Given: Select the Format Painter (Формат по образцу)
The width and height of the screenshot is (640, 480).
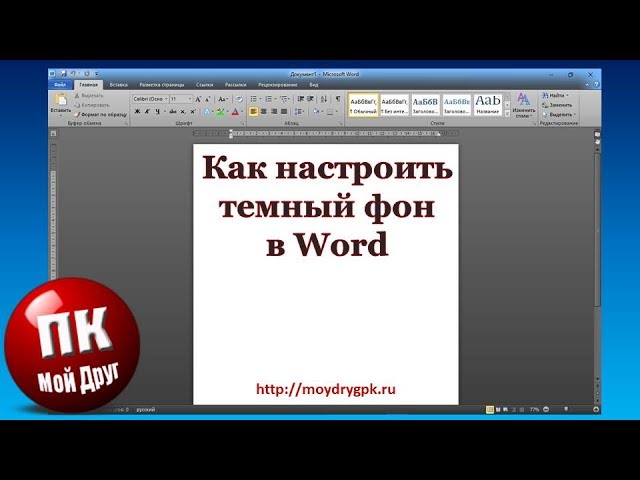Looking at the screenshot, I should (x=100, y=115).
